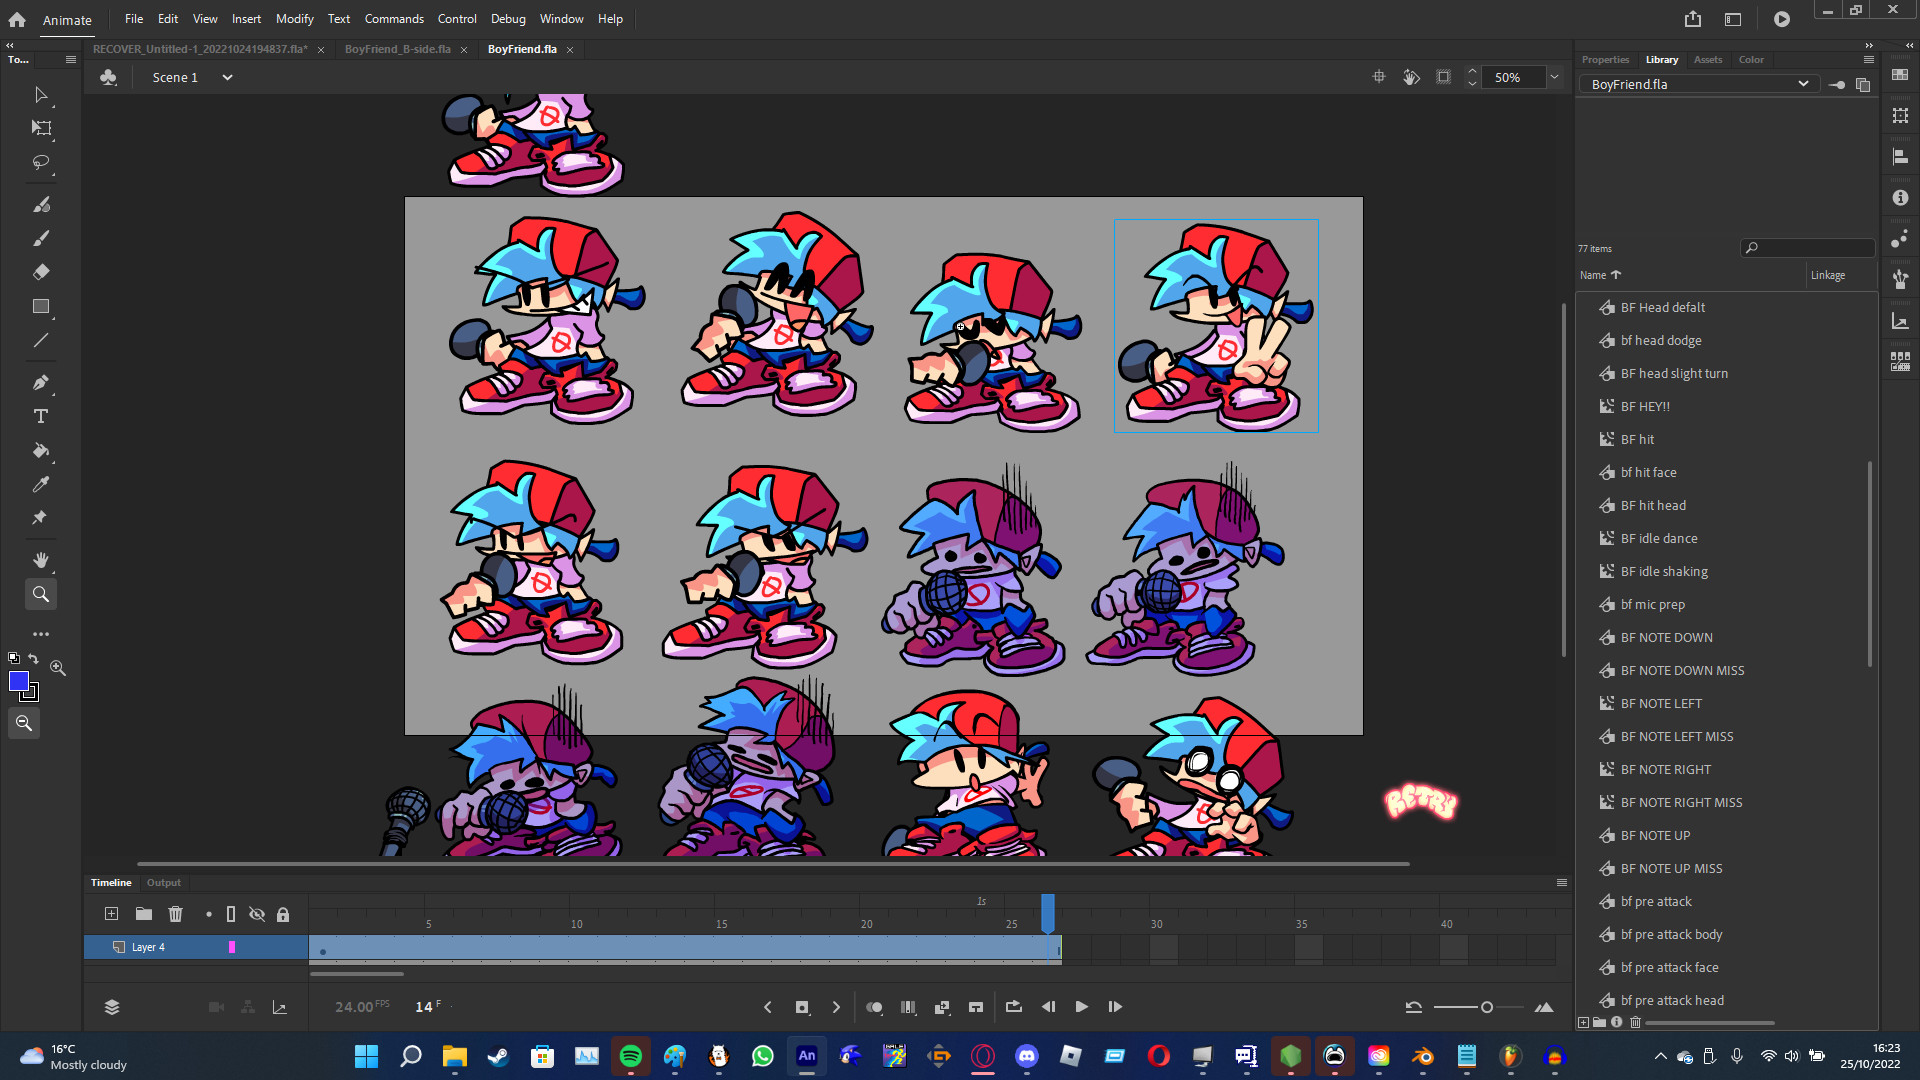This screenshot has height=1080, width=1920.
Task: Expand the collapsed right panel dock
Action: [x=1909, y=45]
